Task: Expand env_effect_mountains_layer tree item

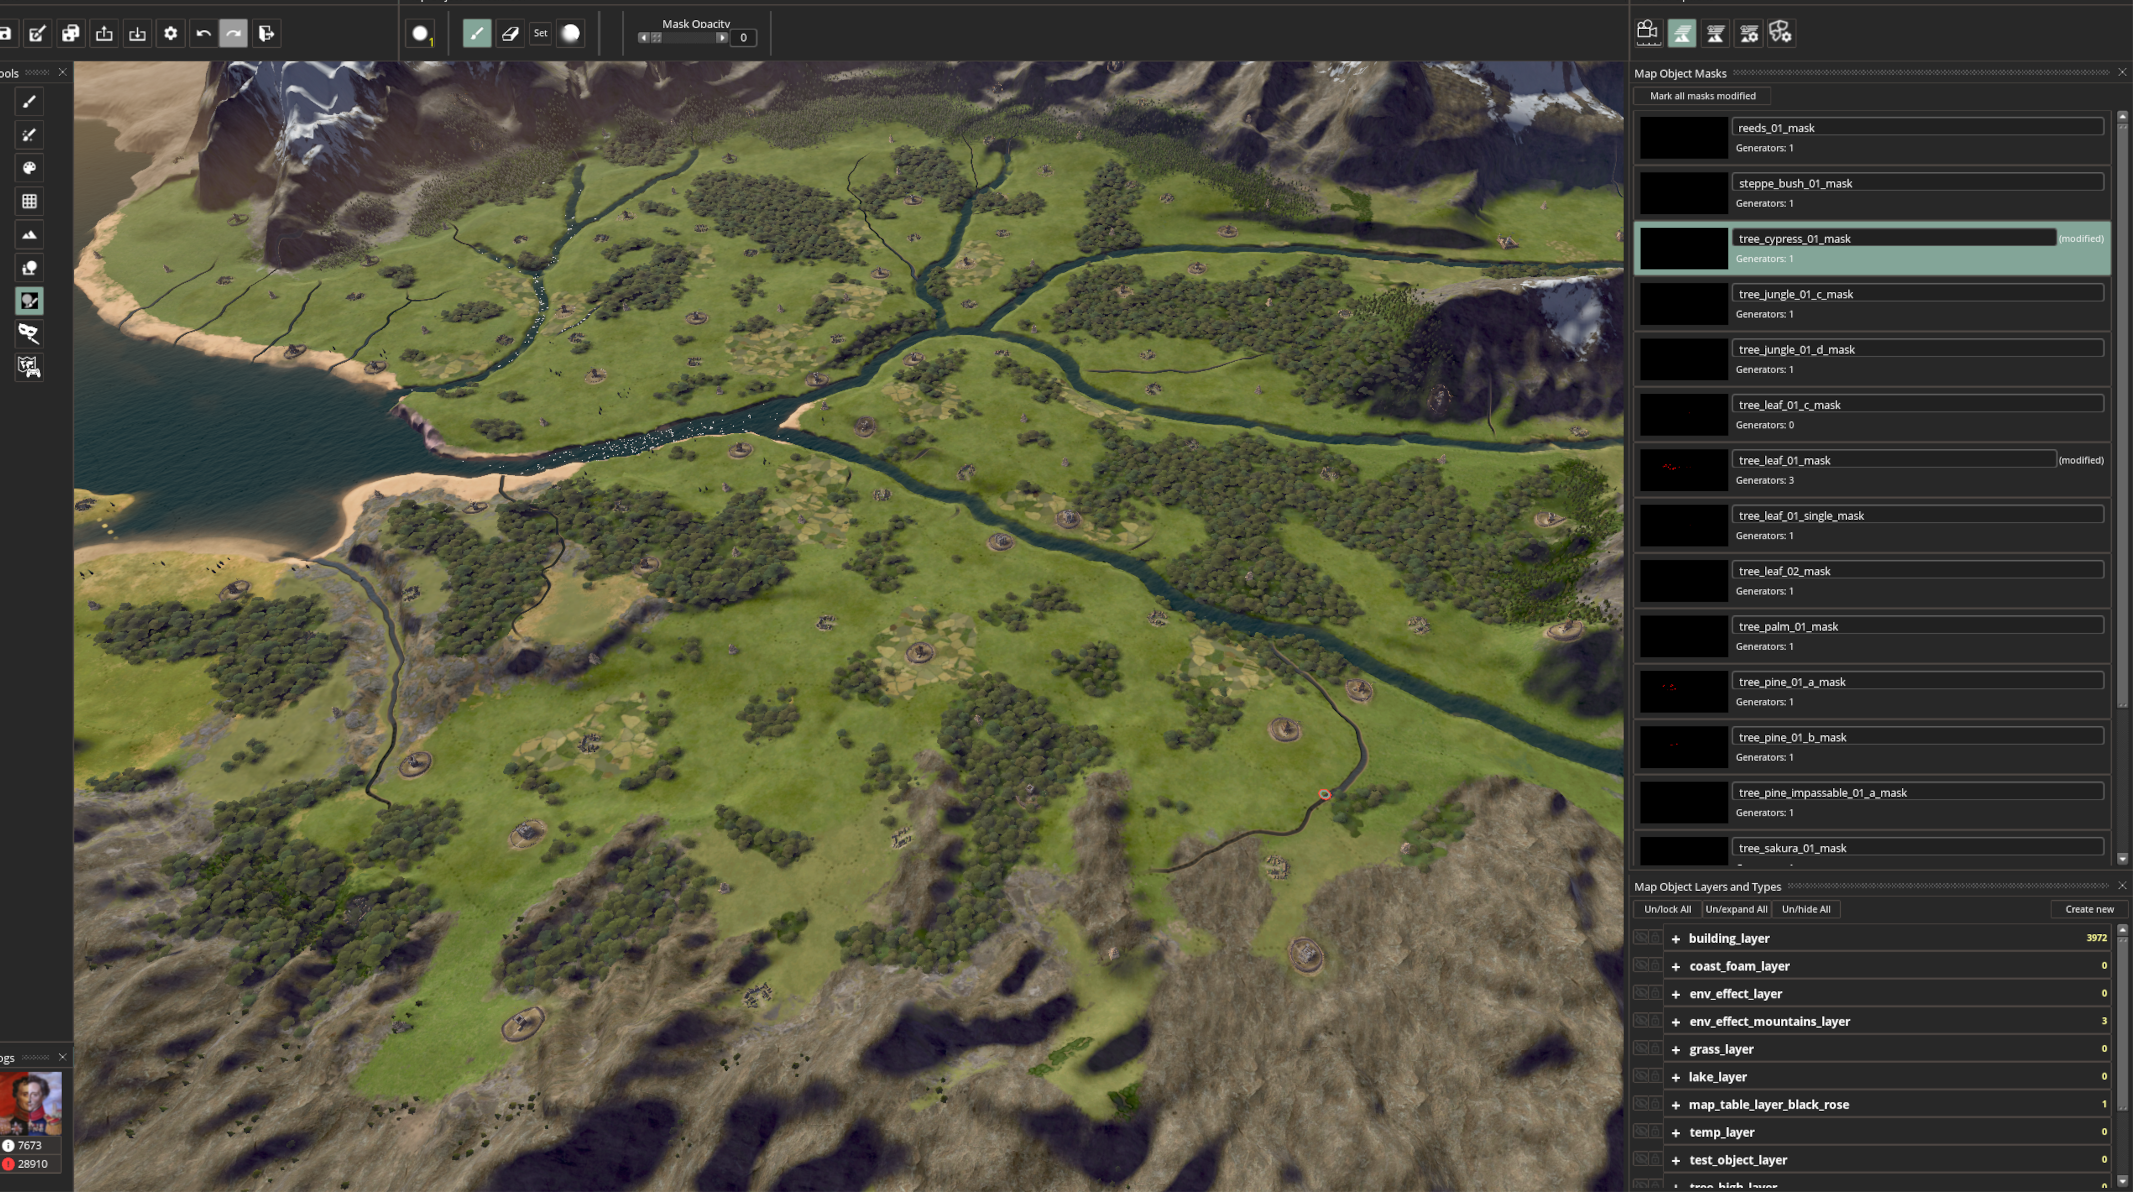Action: [1676, 1022]
